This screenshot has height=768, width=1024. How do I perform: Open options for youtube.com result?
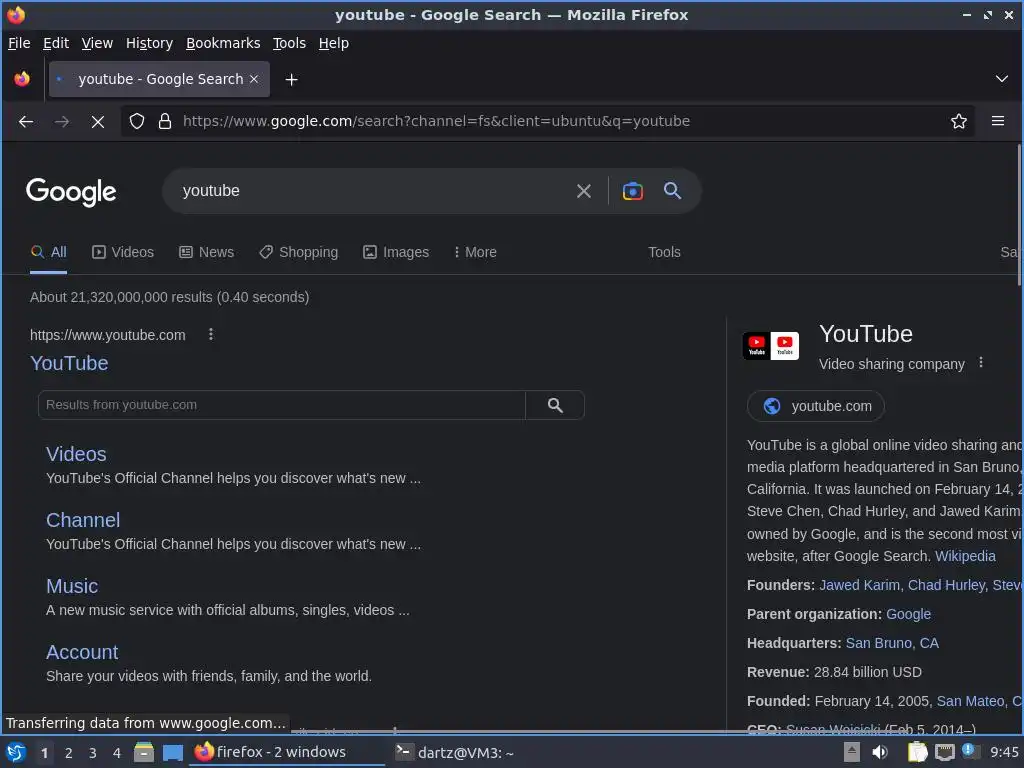click(210, 334)
